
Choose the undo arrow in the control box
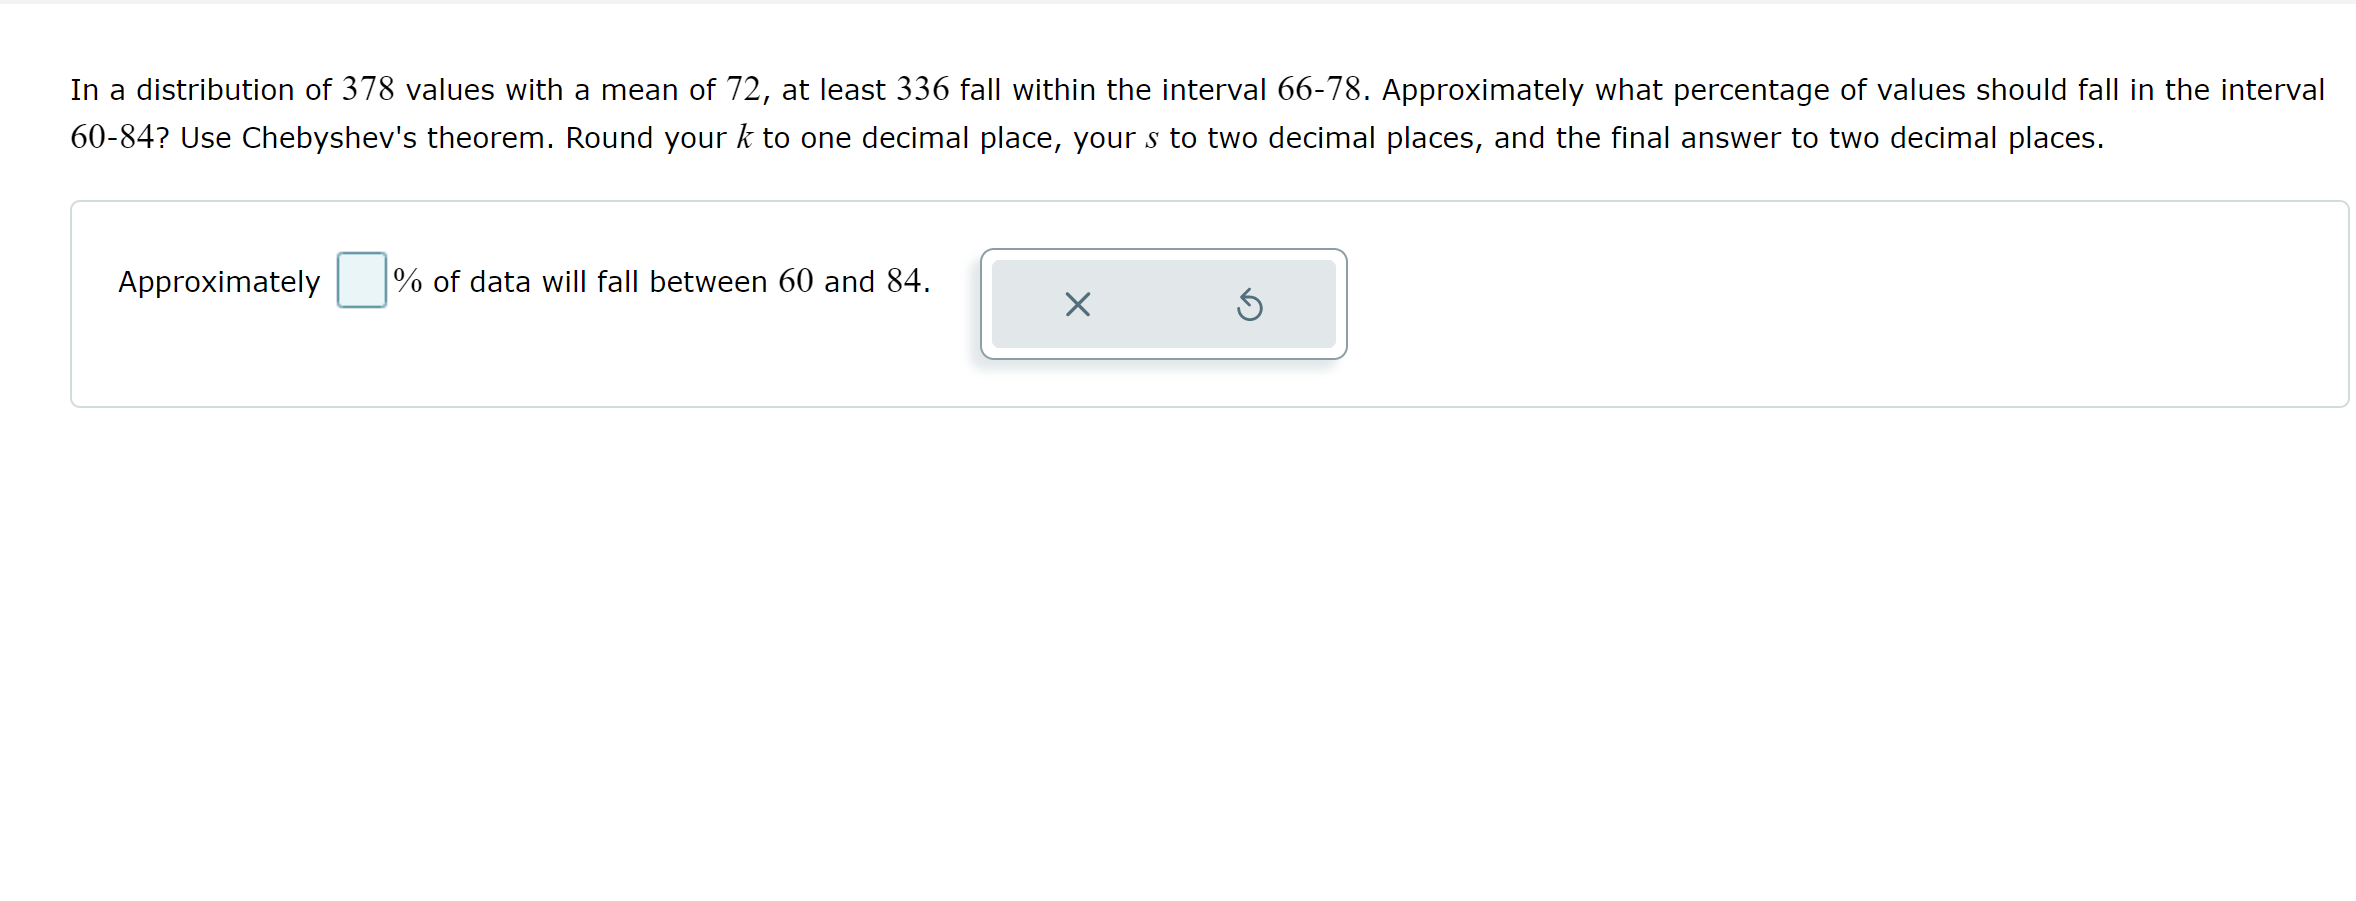coord(1251,305)
